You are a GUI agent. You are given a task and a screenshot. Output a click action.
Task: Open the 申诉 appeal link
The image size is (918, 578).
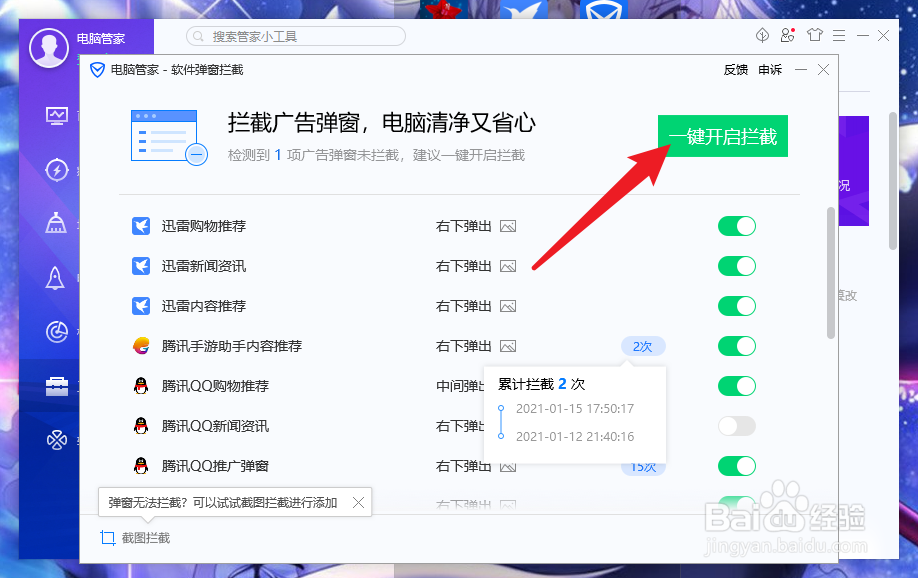(x=770, y=70)
